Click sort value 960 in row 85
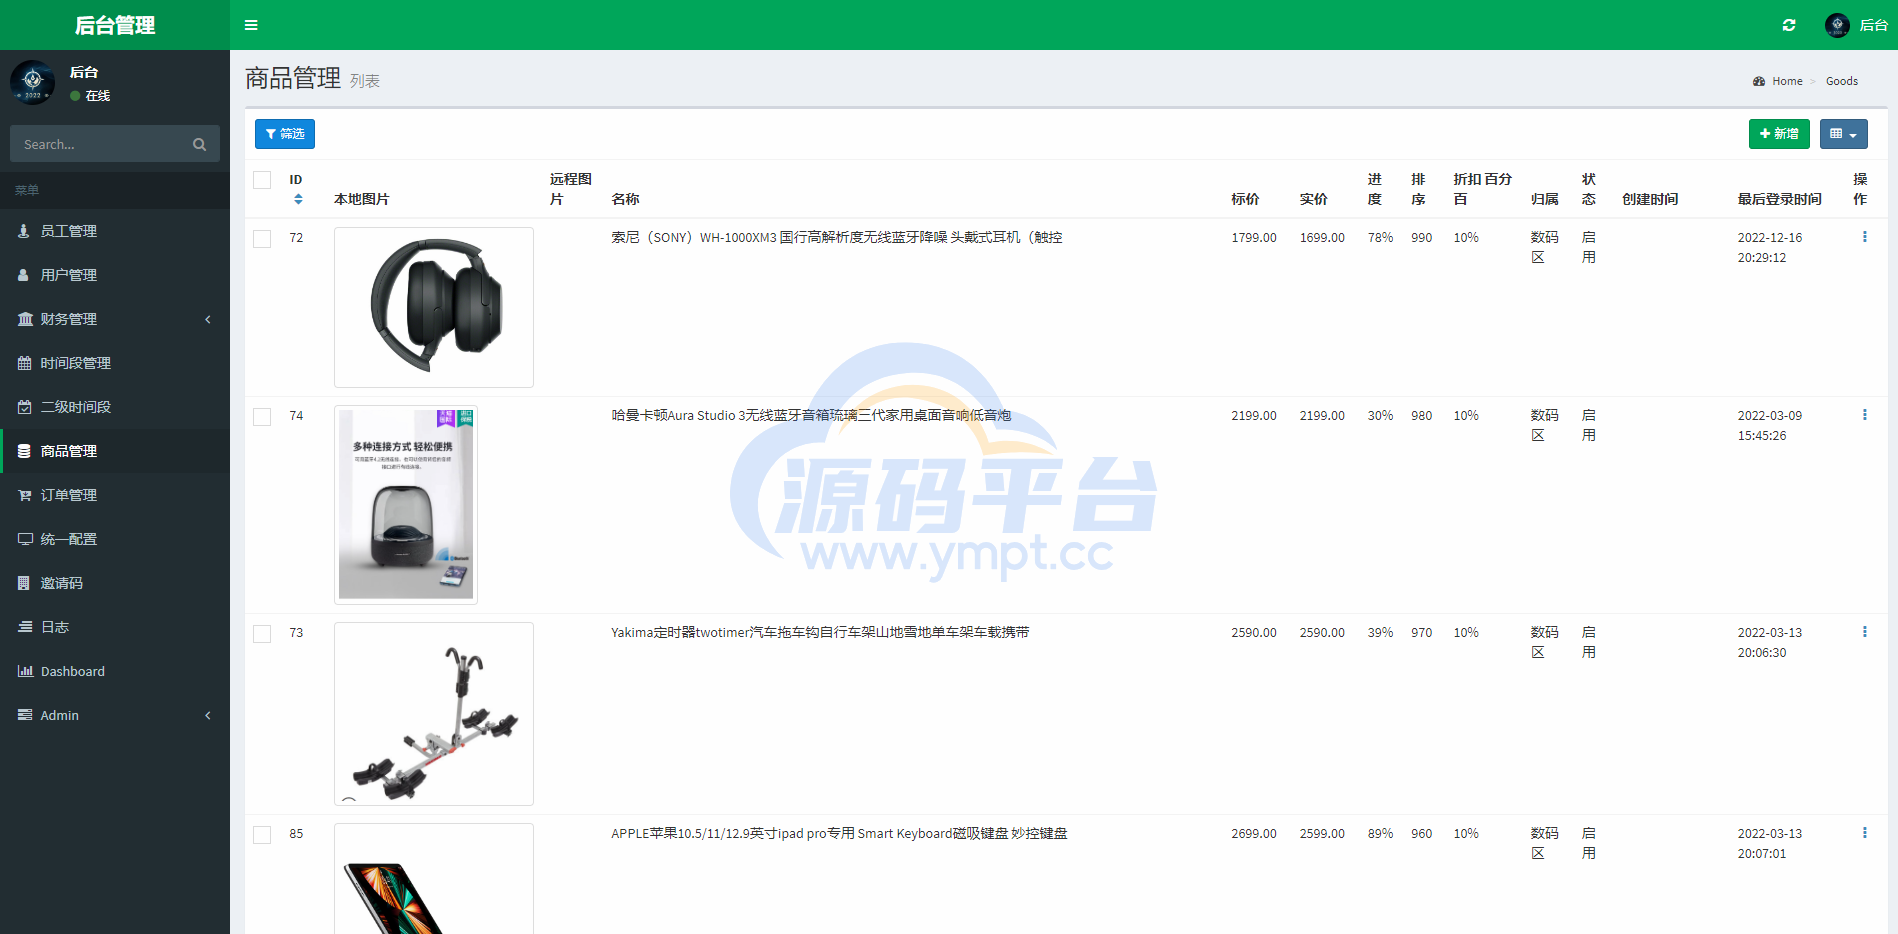This screenshot has width=1898, height=934. tap(1421, 833)
